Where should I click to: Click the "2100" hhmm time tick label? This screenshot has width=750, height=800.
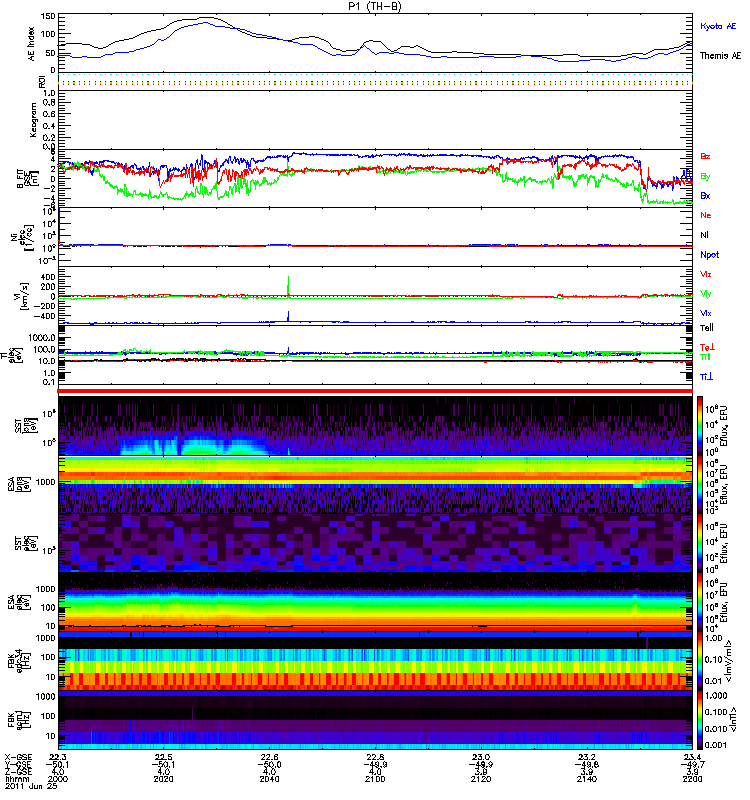[375, 779]
